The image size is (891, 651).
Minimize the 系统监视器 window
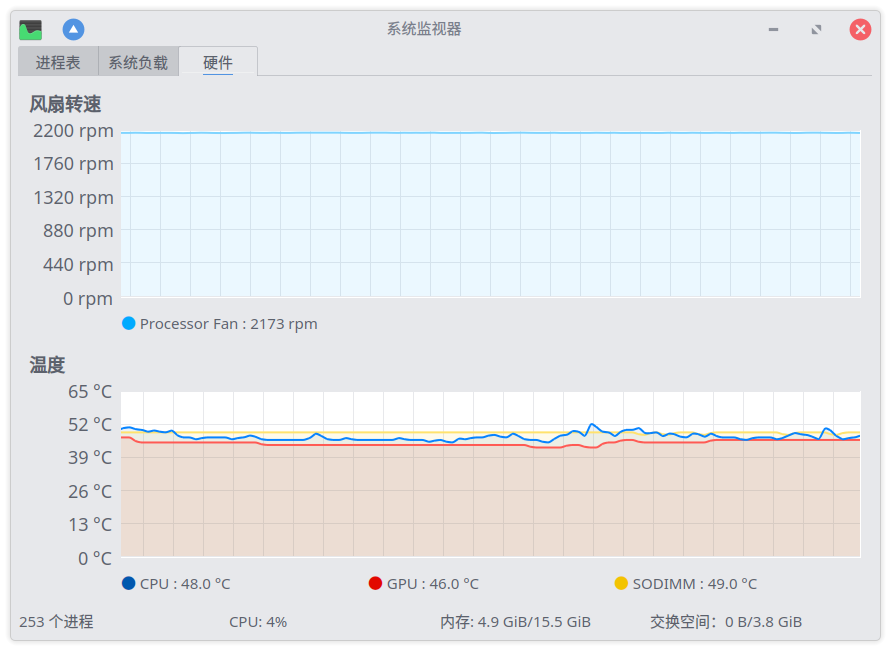(x=773, y=30)
